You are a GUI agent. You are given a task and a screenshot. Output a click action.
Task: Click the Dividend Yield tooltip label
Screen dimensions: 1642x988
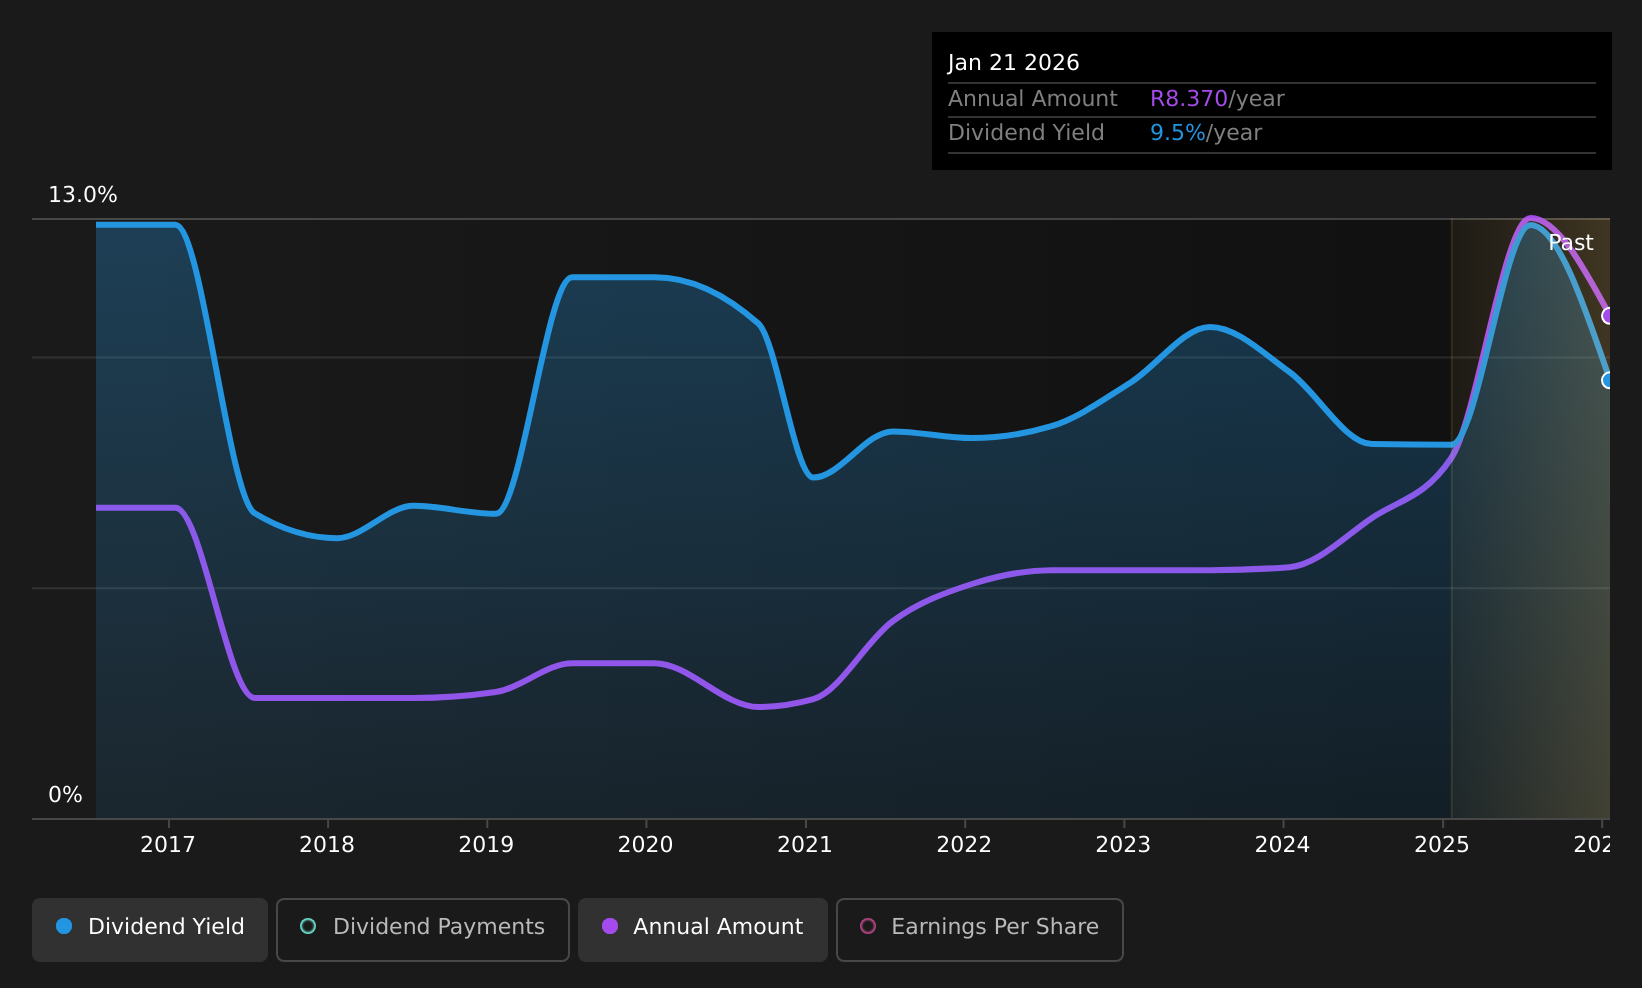[1026, 133]
